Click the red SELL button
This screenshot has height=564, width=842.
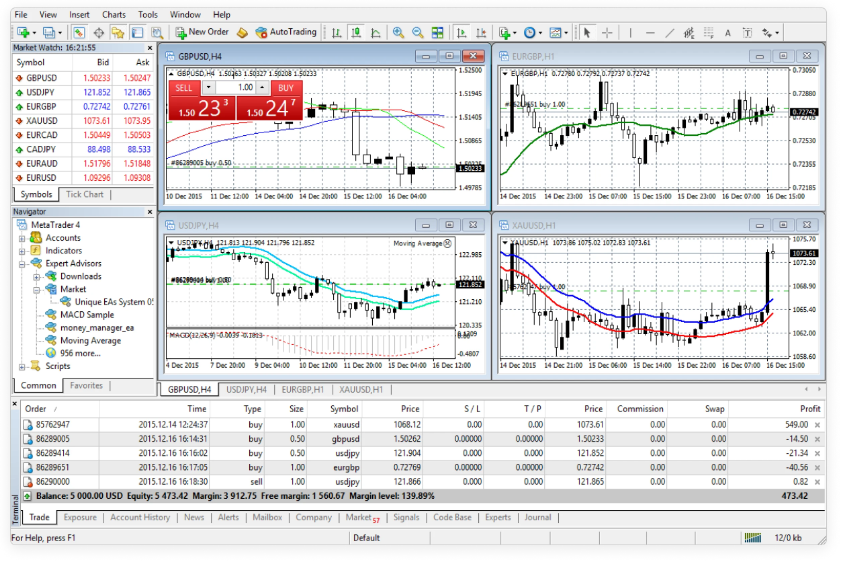184,88
